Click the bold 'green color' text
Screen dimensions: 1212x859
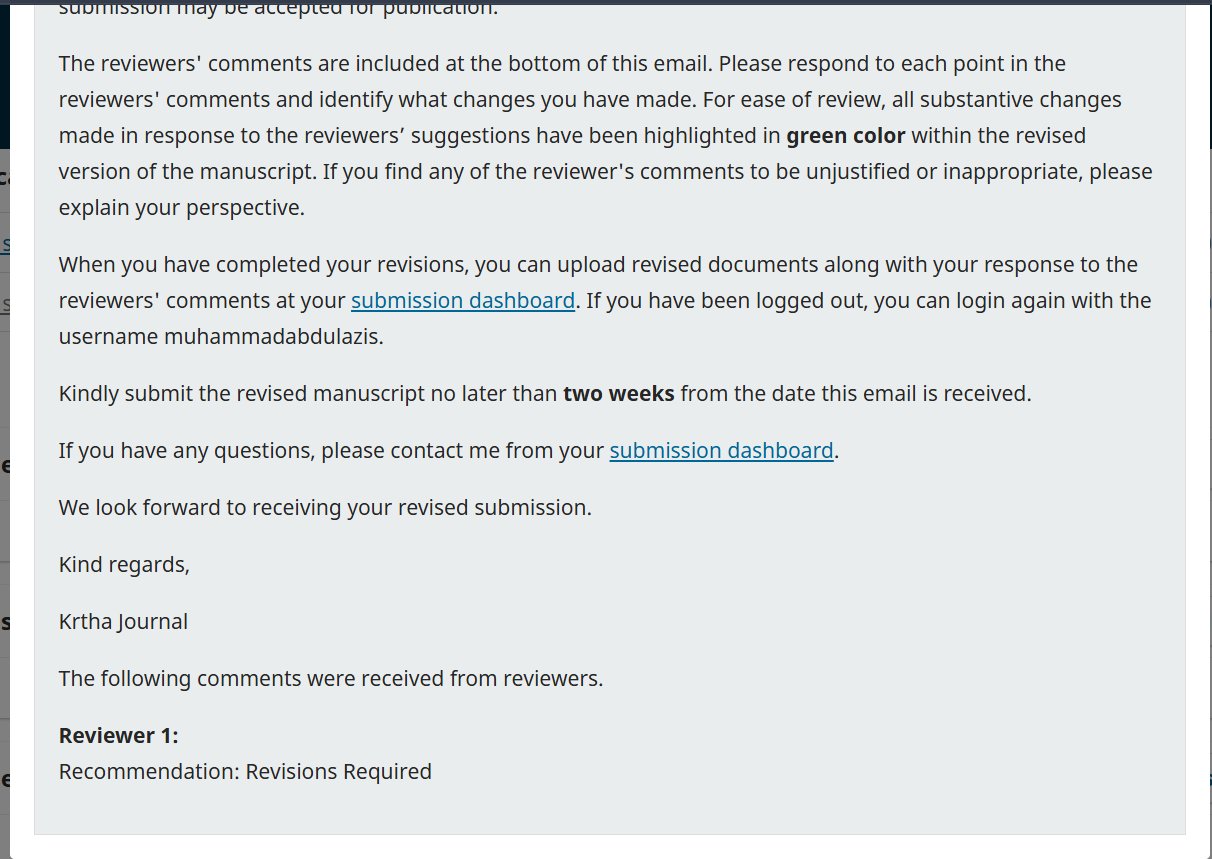pos(846,135)
